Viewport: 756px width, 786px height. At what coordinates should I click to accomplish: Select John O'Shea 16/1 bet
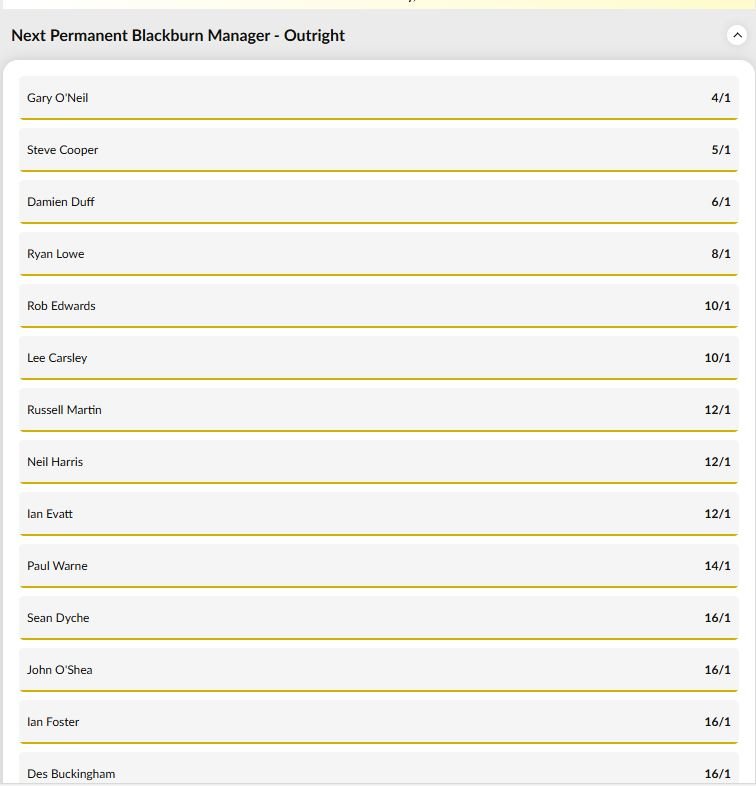[x=379, y=670]
